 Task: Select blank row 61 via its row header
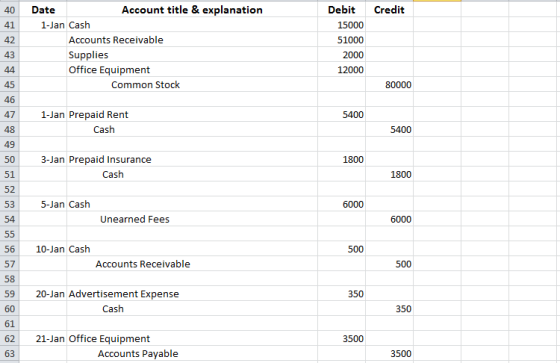click(x=10, y=324)
